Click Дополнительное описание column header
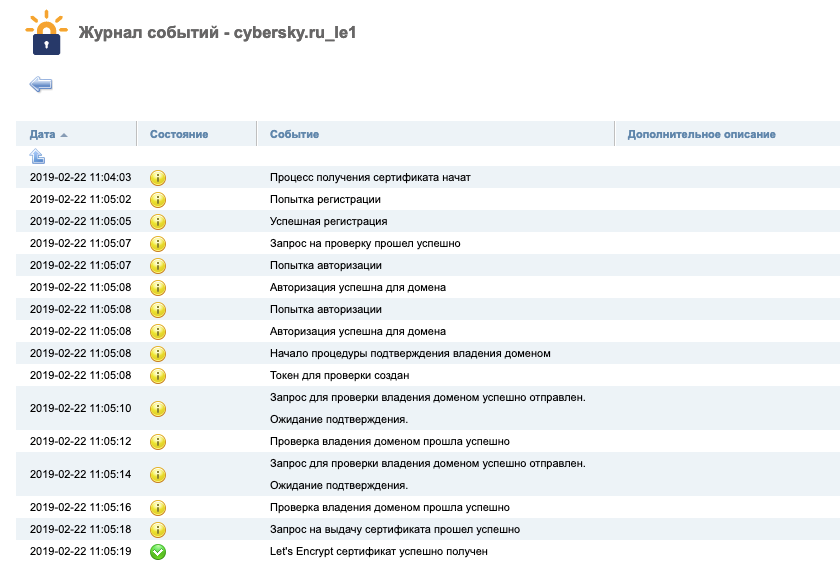840x582 pixels. pos(701,134)
